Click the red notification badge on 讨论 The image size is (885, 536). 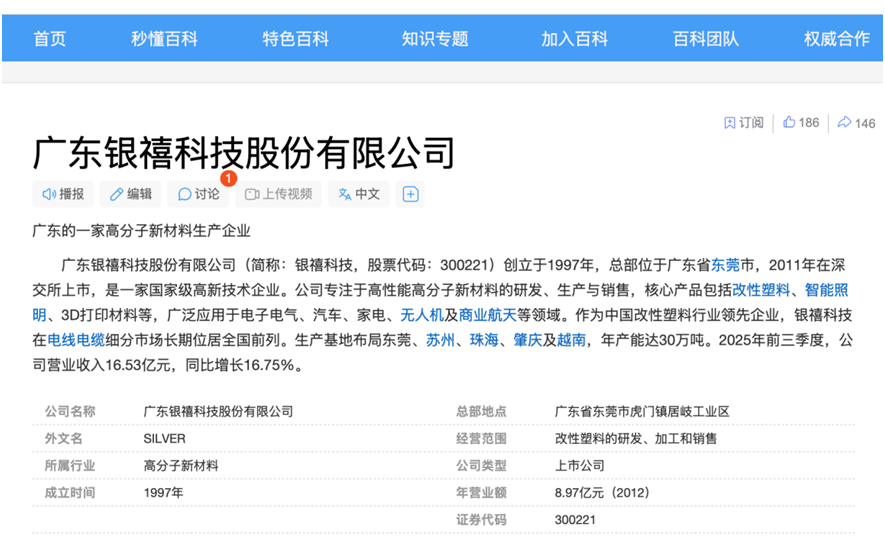coord(228,178)
